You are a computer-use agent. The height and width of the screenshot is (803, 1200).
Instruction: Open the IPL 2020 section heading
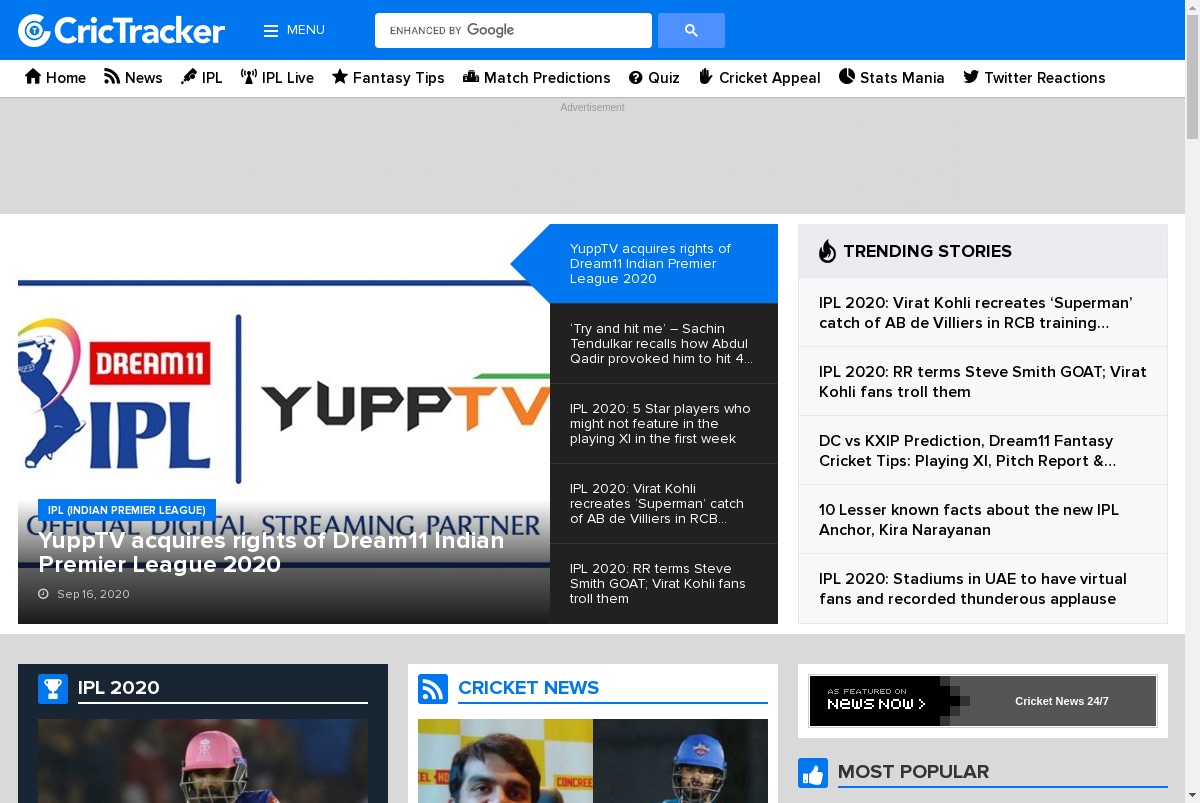click(x=119, y=688)
